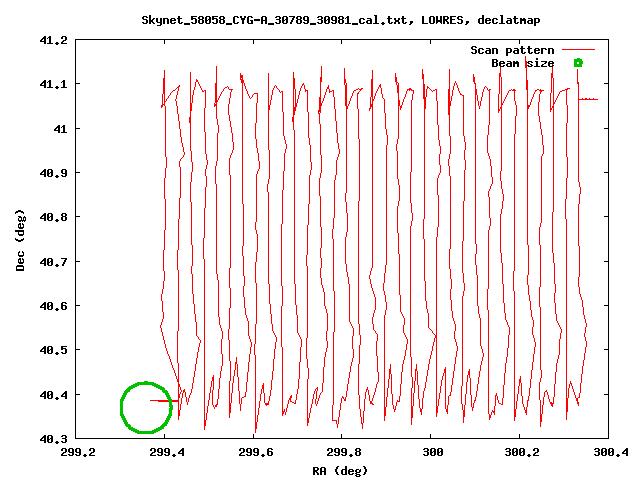Click the 40.9 Dec tick label

click(53, 173)
